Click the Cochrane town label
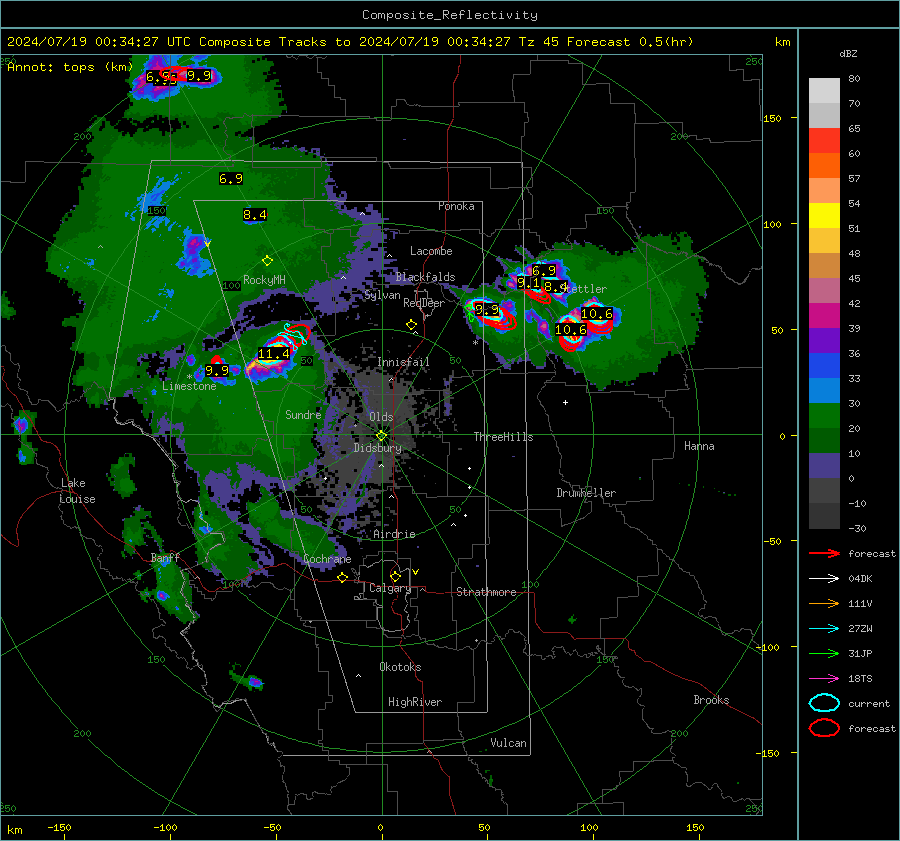Viewport: 900px width, 841px height. (x=327, y=559)
